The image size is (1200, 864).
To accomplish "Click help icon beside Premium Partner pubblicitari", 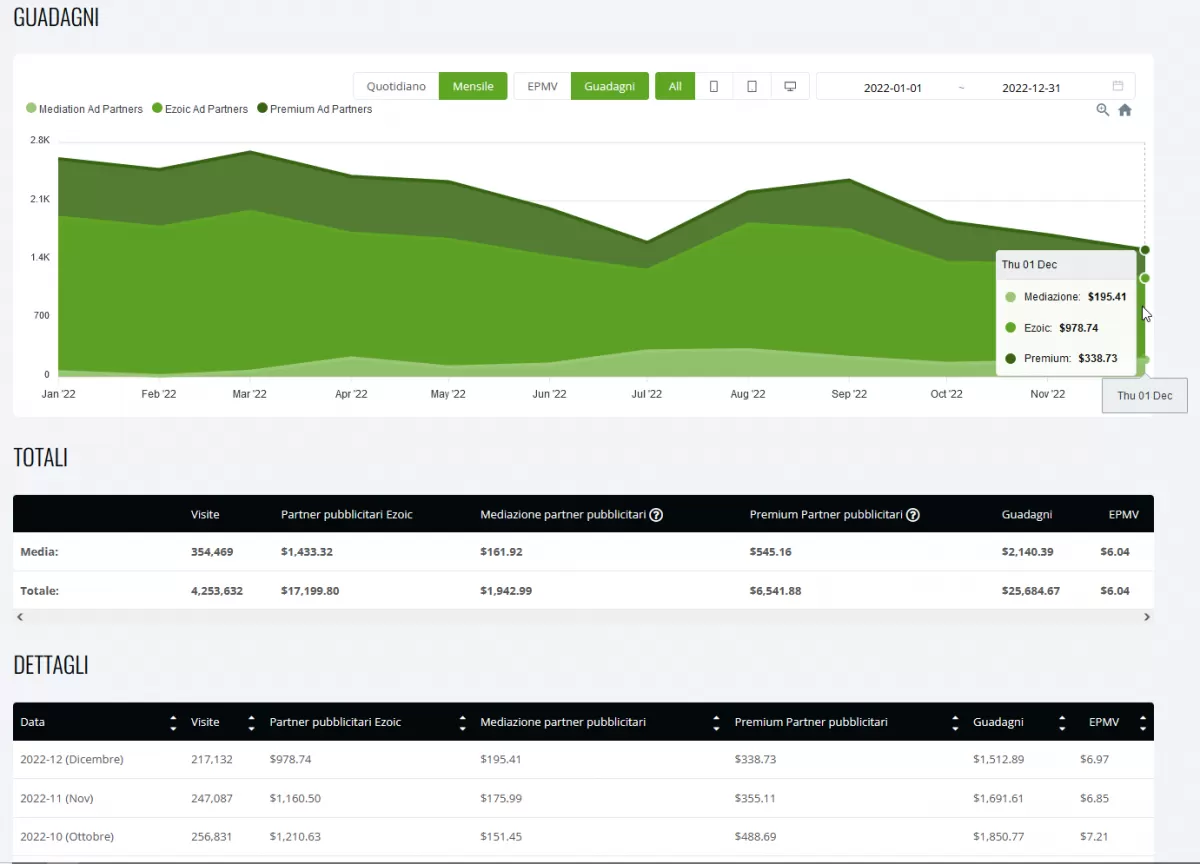I will click(912, 515).
